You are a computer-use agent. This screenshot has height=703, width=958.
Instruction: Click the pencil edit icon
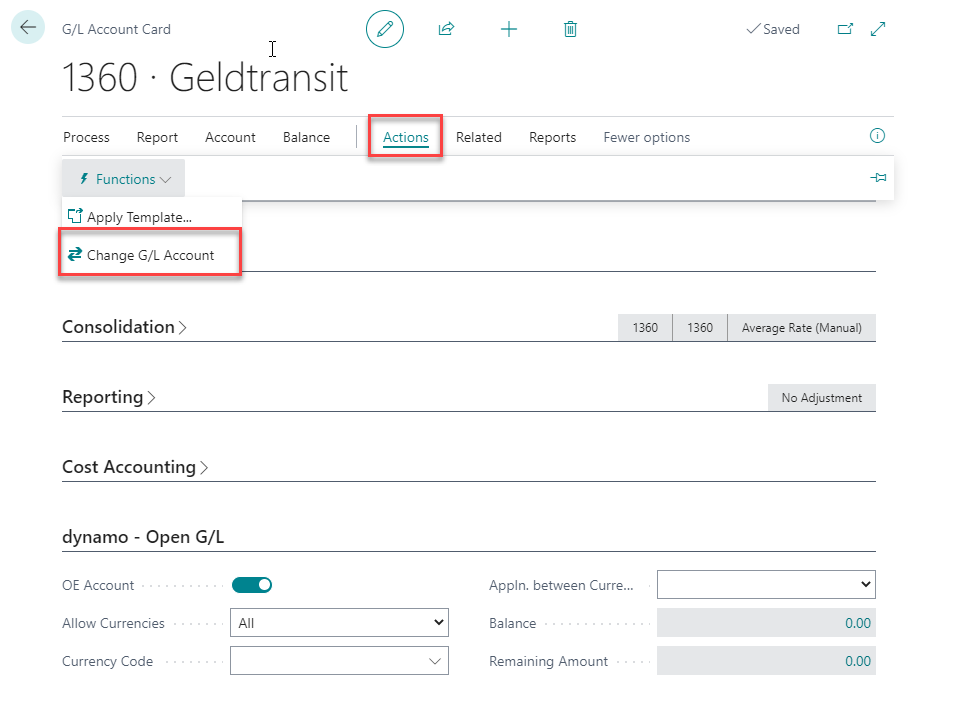[x=385, y=29]
